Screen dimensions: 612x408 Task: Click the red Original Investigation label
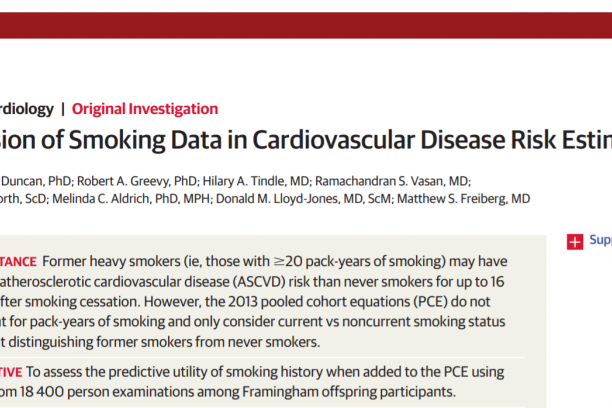(x=145, y=109)
